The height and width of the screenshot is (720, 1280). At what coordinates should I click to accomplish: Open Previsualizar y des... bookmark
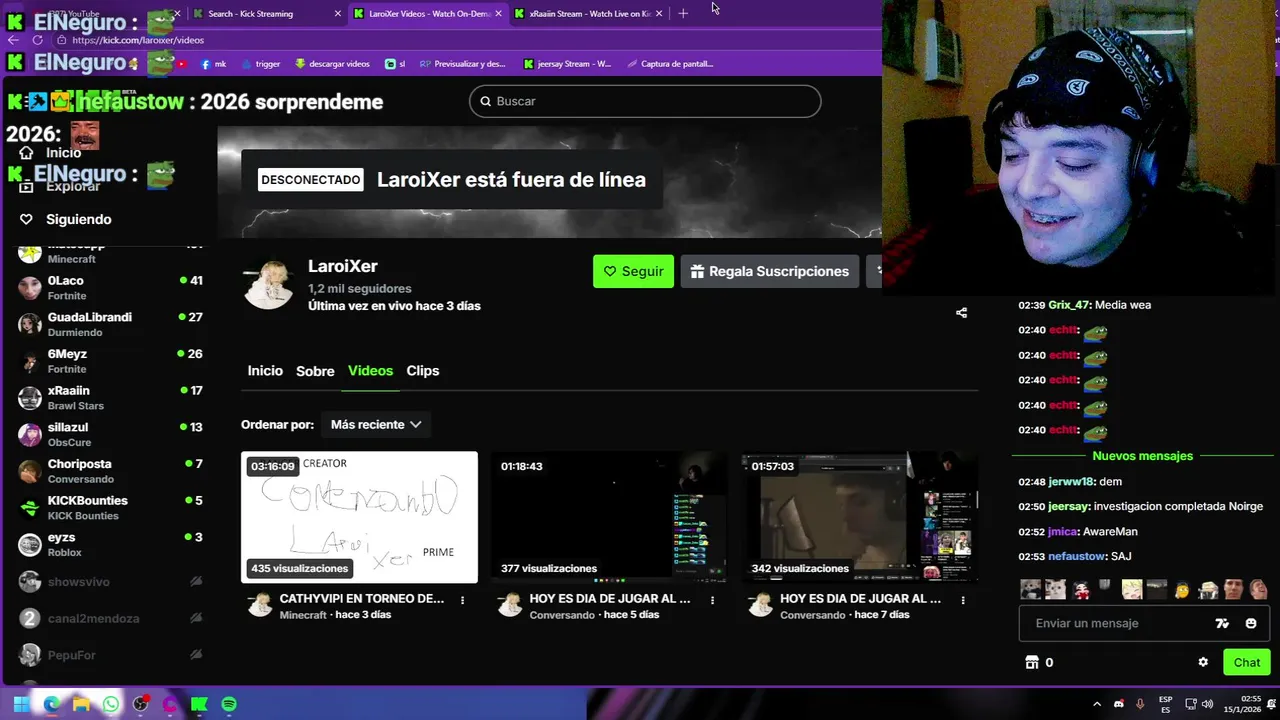tap(463, 64)
